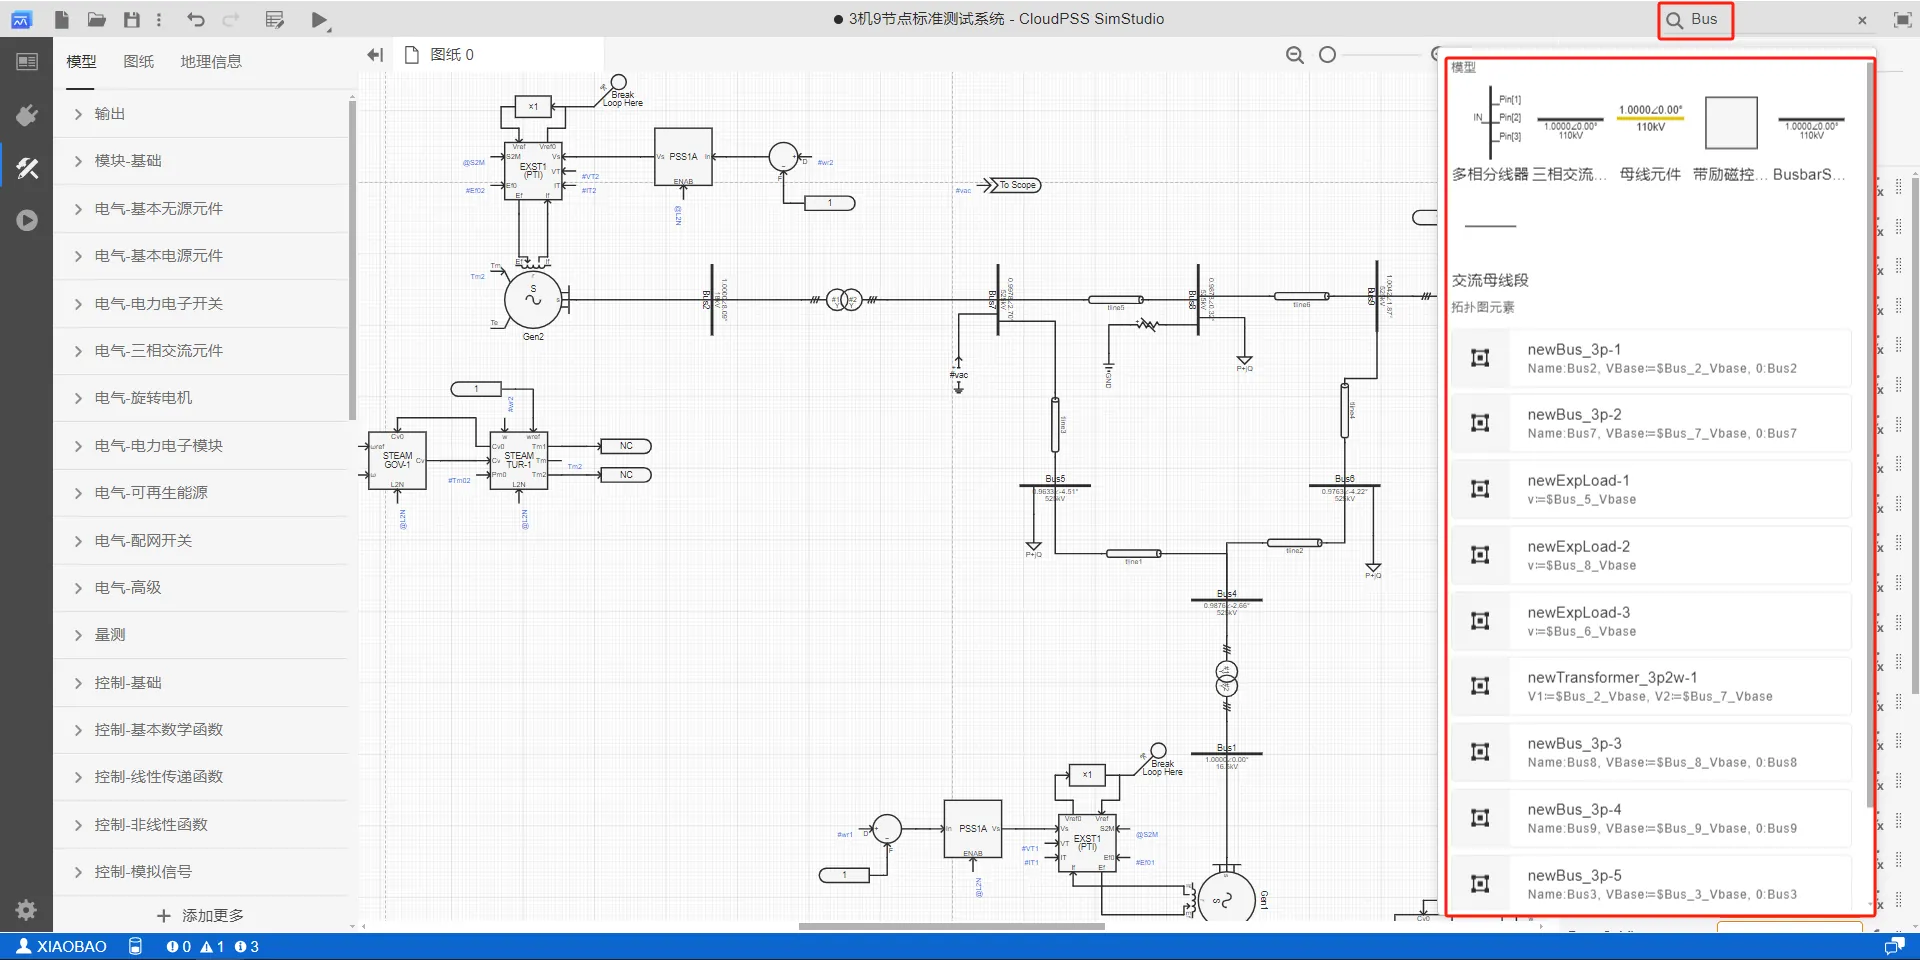Viewport: 1920px width, 960px height.
Task: Zoom out of the canvas
Action: pyautogui.click(x=1295, y=55)
